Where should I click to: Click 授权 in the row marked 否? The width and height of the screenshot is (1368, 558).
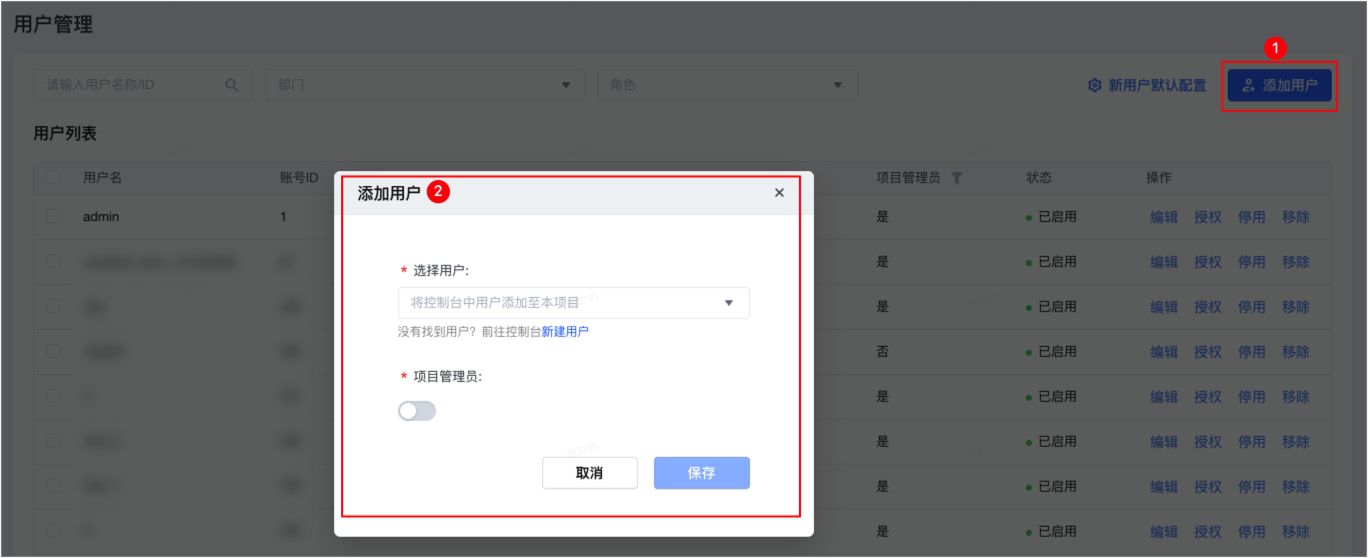coord(1208,352)
